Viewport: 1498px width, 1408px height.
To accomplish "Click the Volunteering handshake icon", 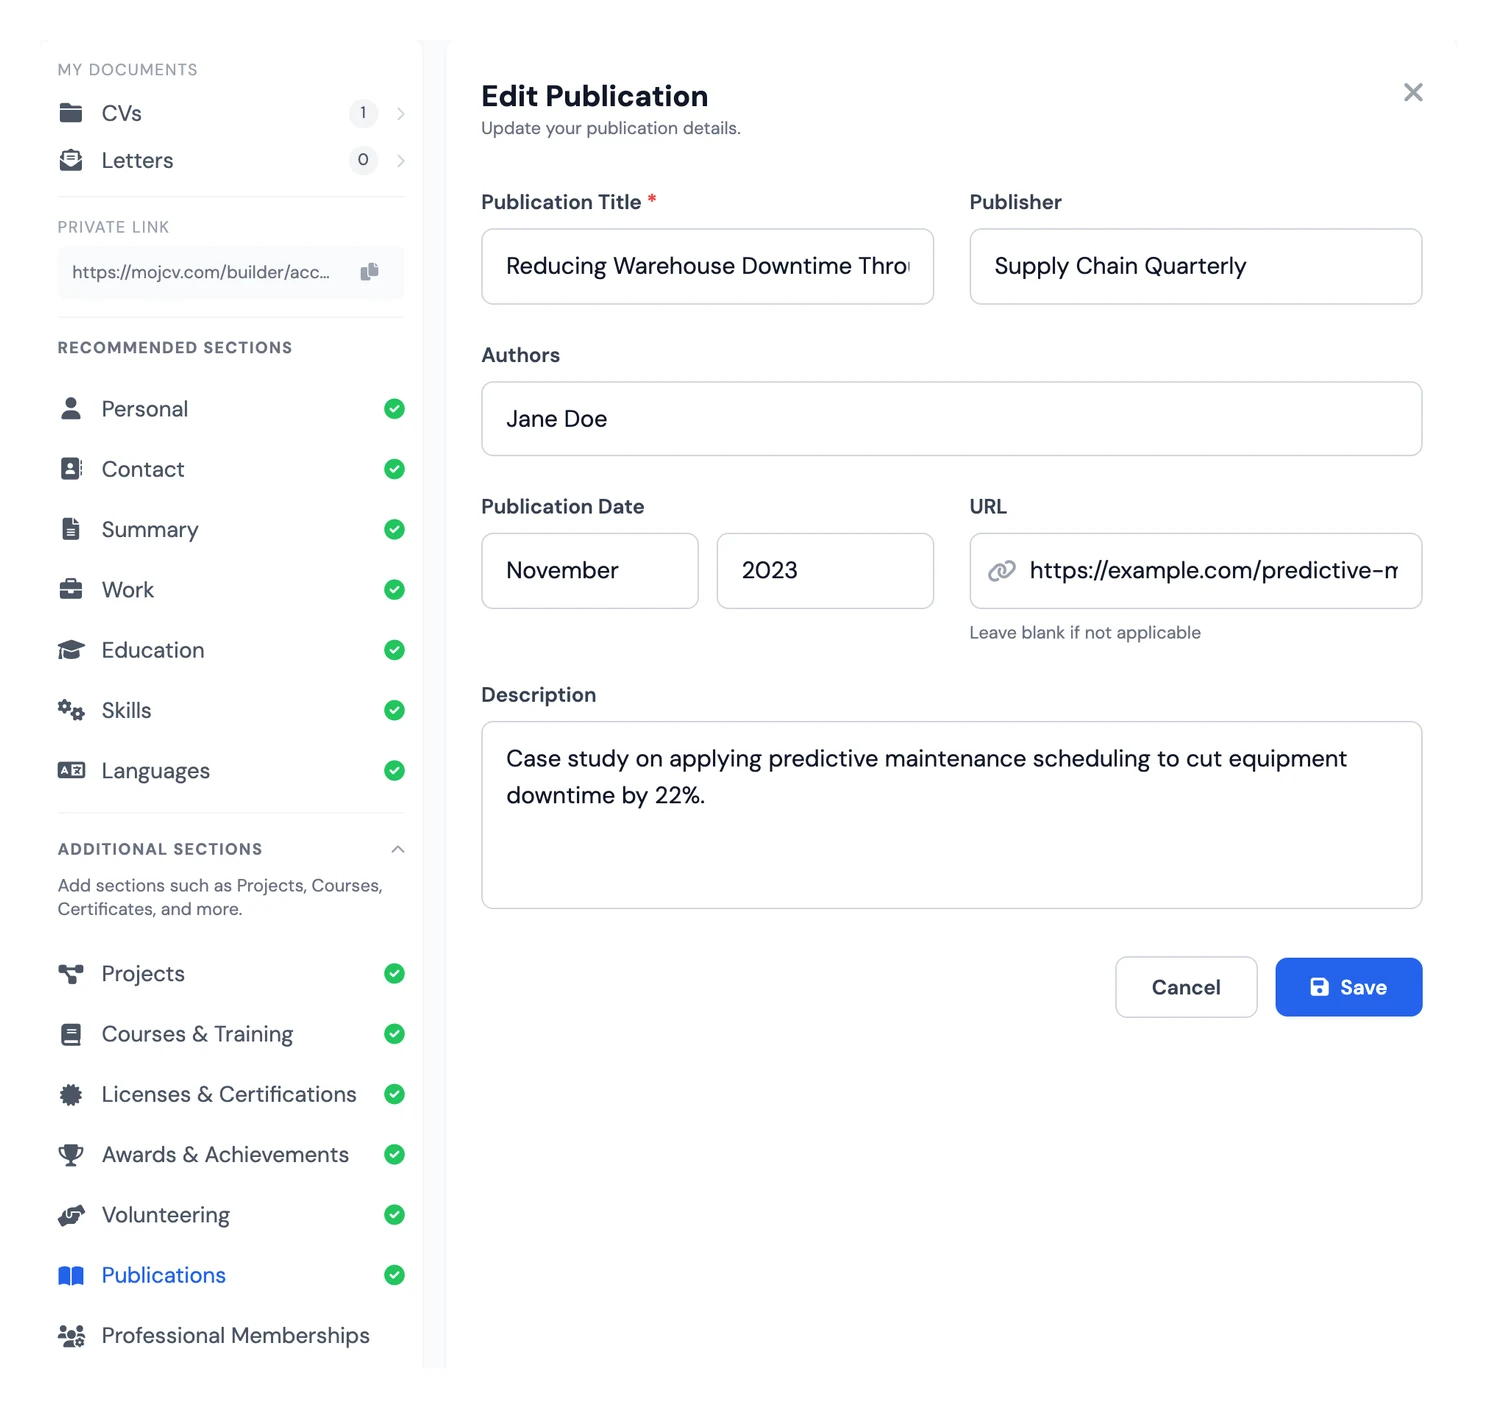I will 71,1215.
